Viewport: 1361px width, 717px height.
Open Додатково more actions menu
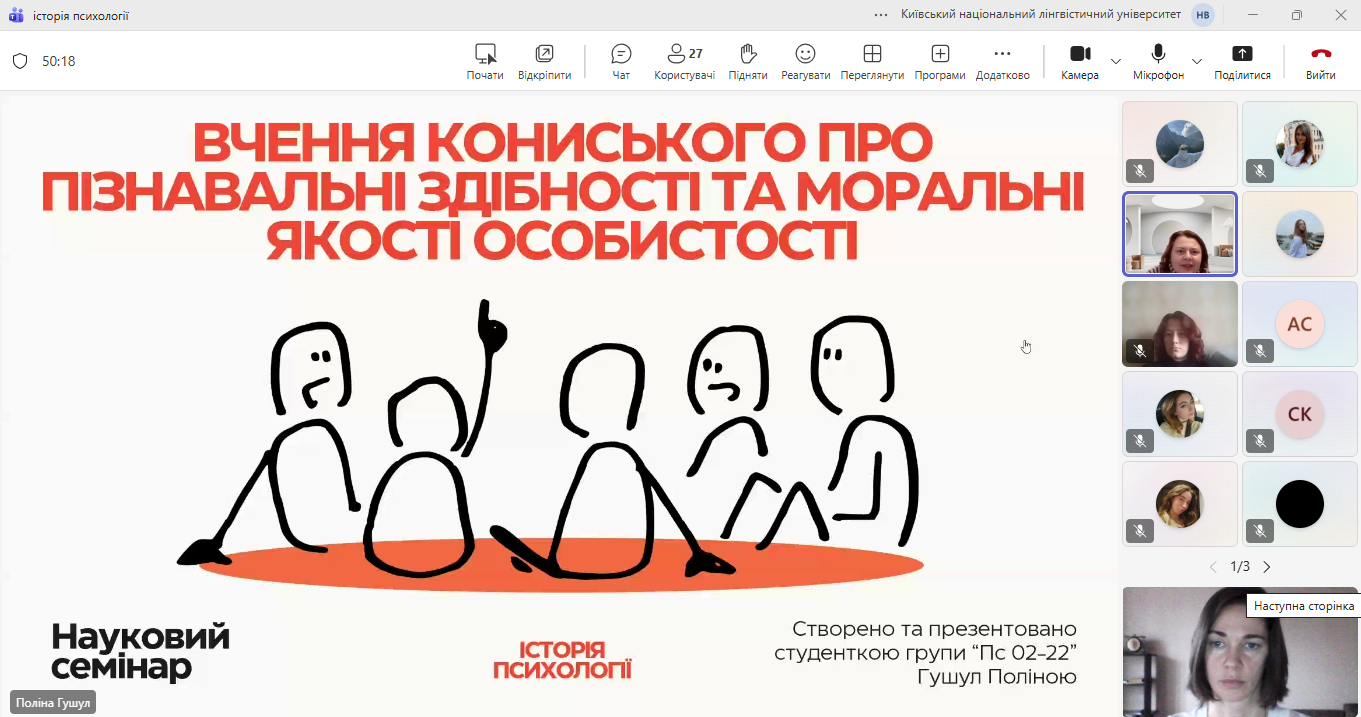pyautogui.click(x=1002, y=61)
